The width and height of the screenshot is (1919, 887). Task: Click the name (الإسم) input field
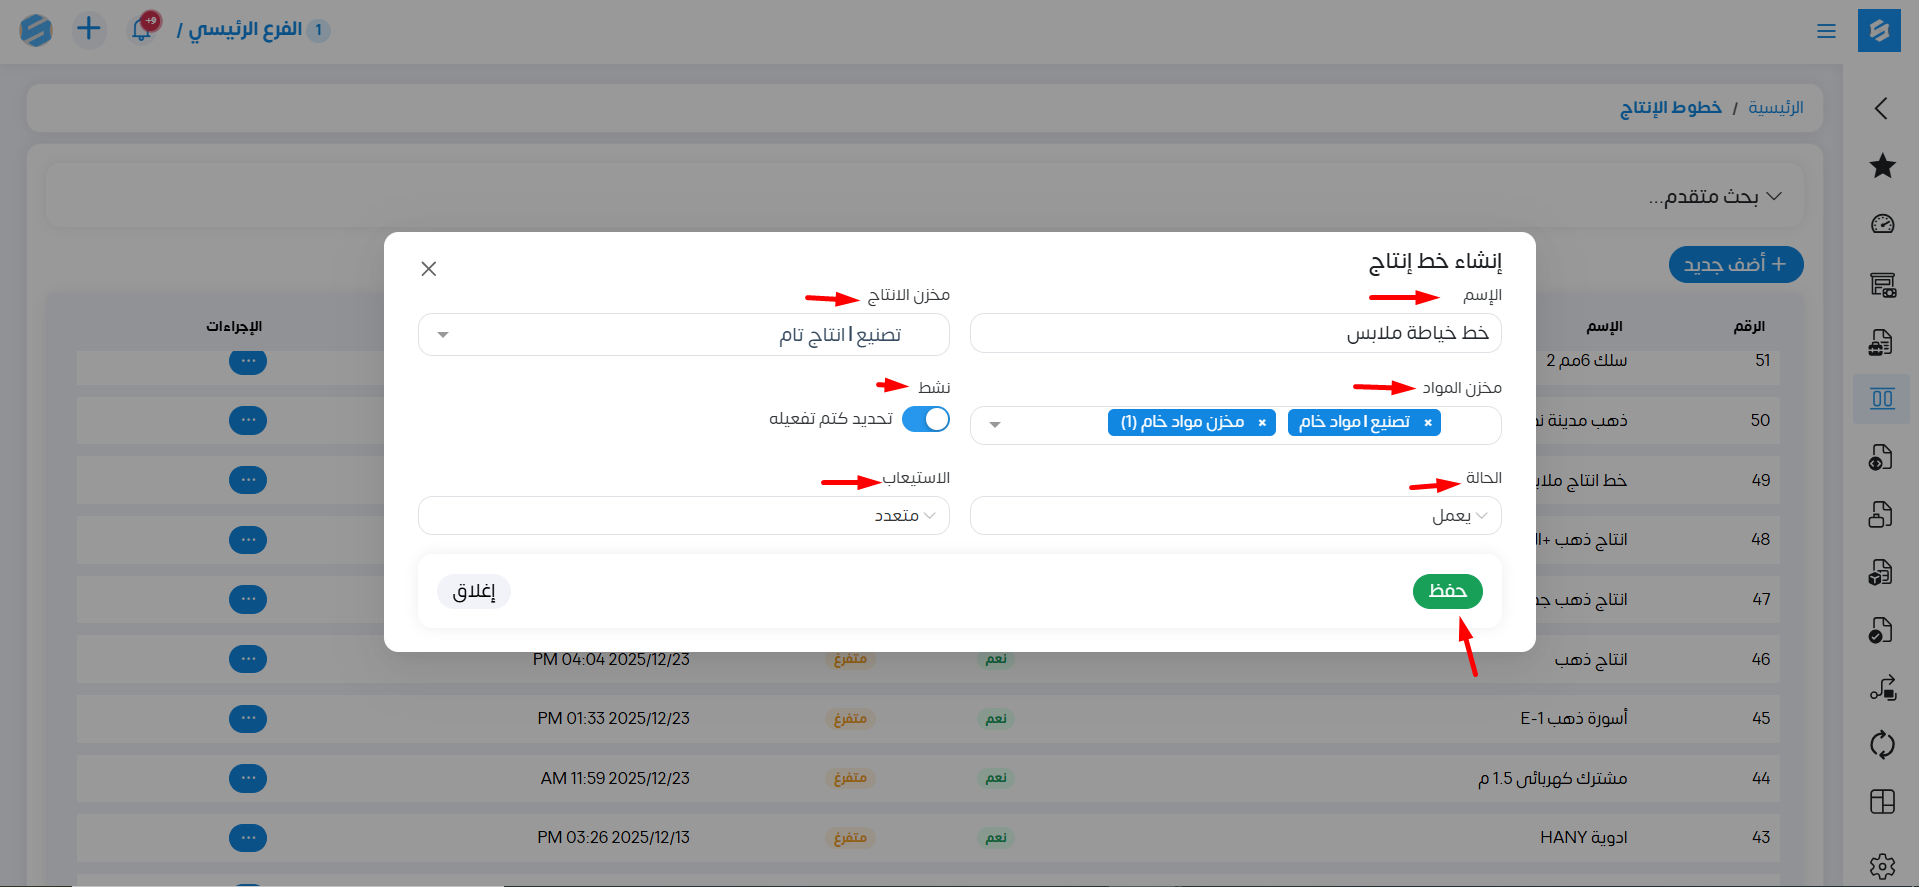tap(1235, 333)
